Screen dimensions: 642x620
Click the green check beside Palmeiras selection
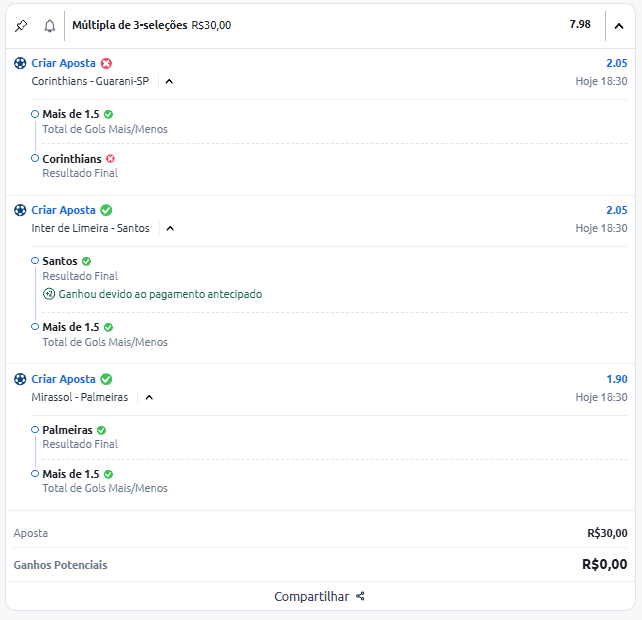[102, 430]
